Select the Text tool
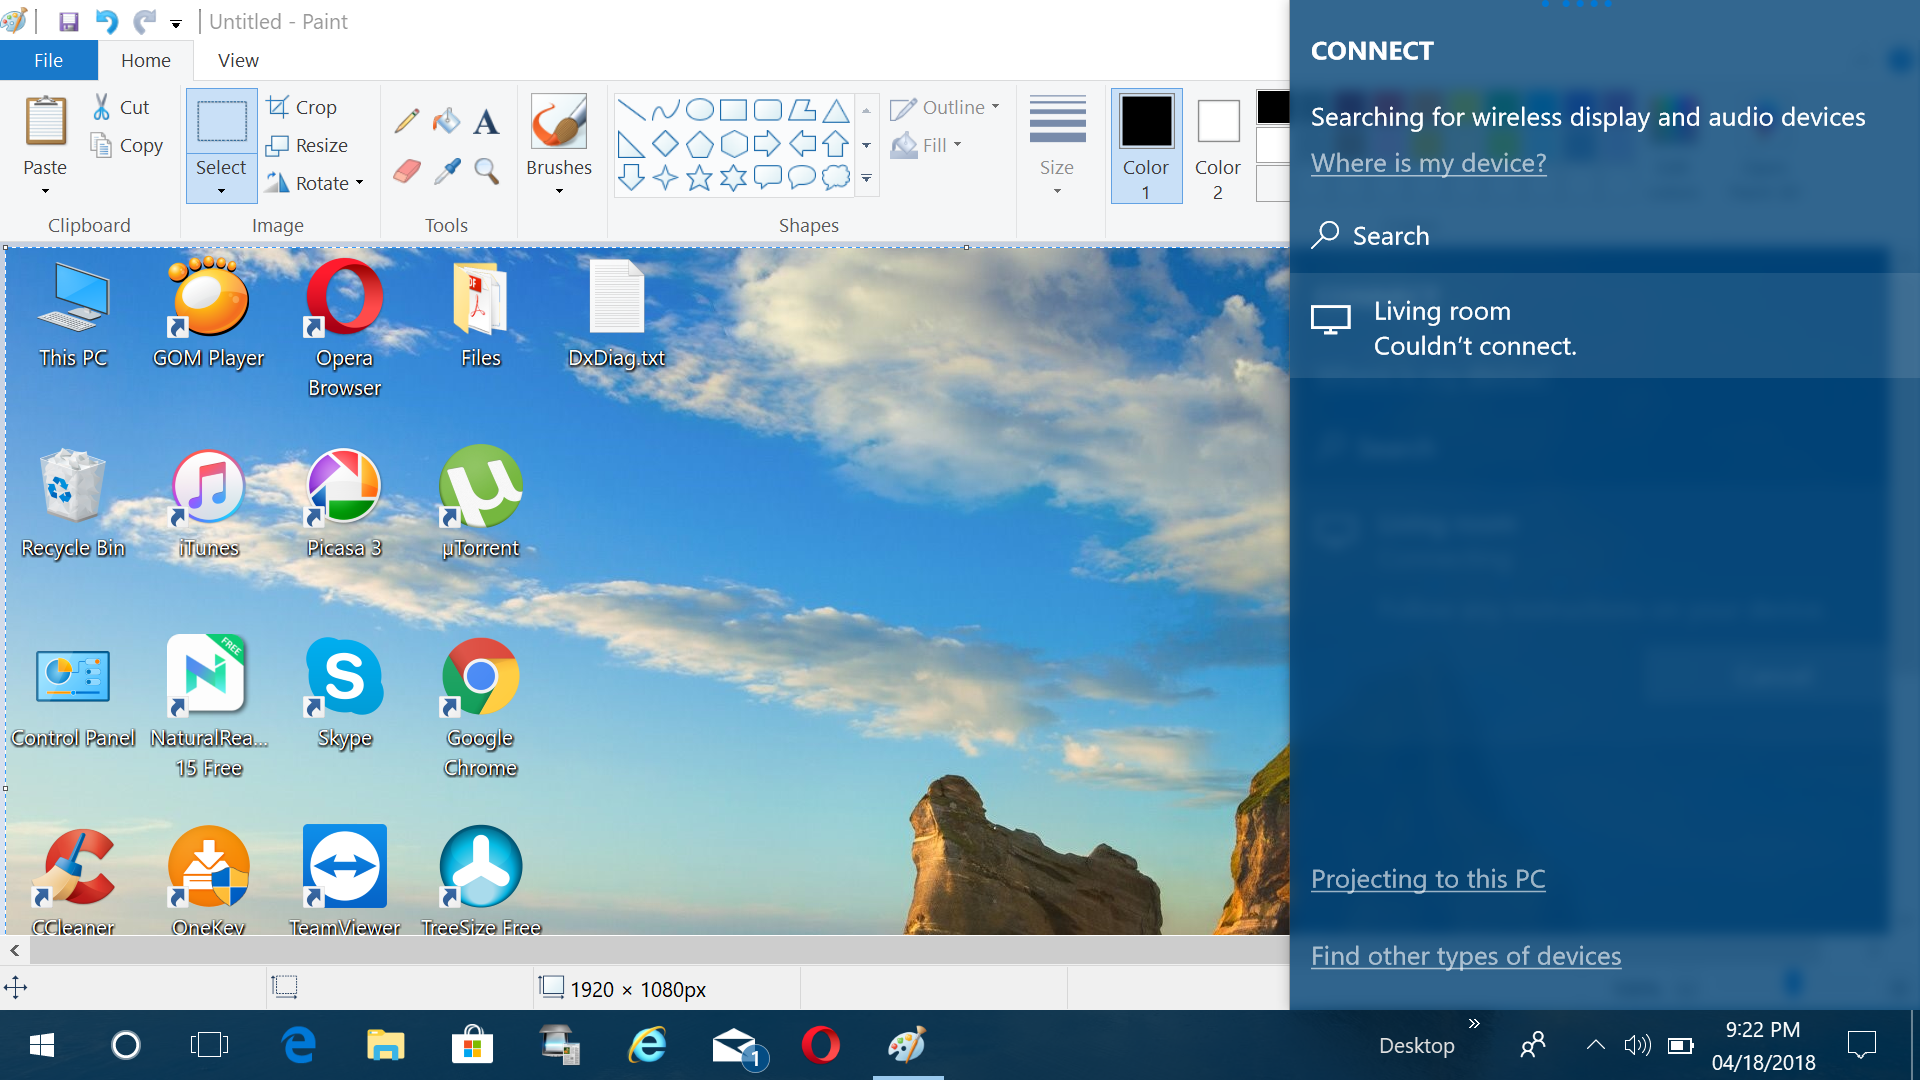Image resolution: width=1920 pixels, height=1080 pixels. pos(486,121)
